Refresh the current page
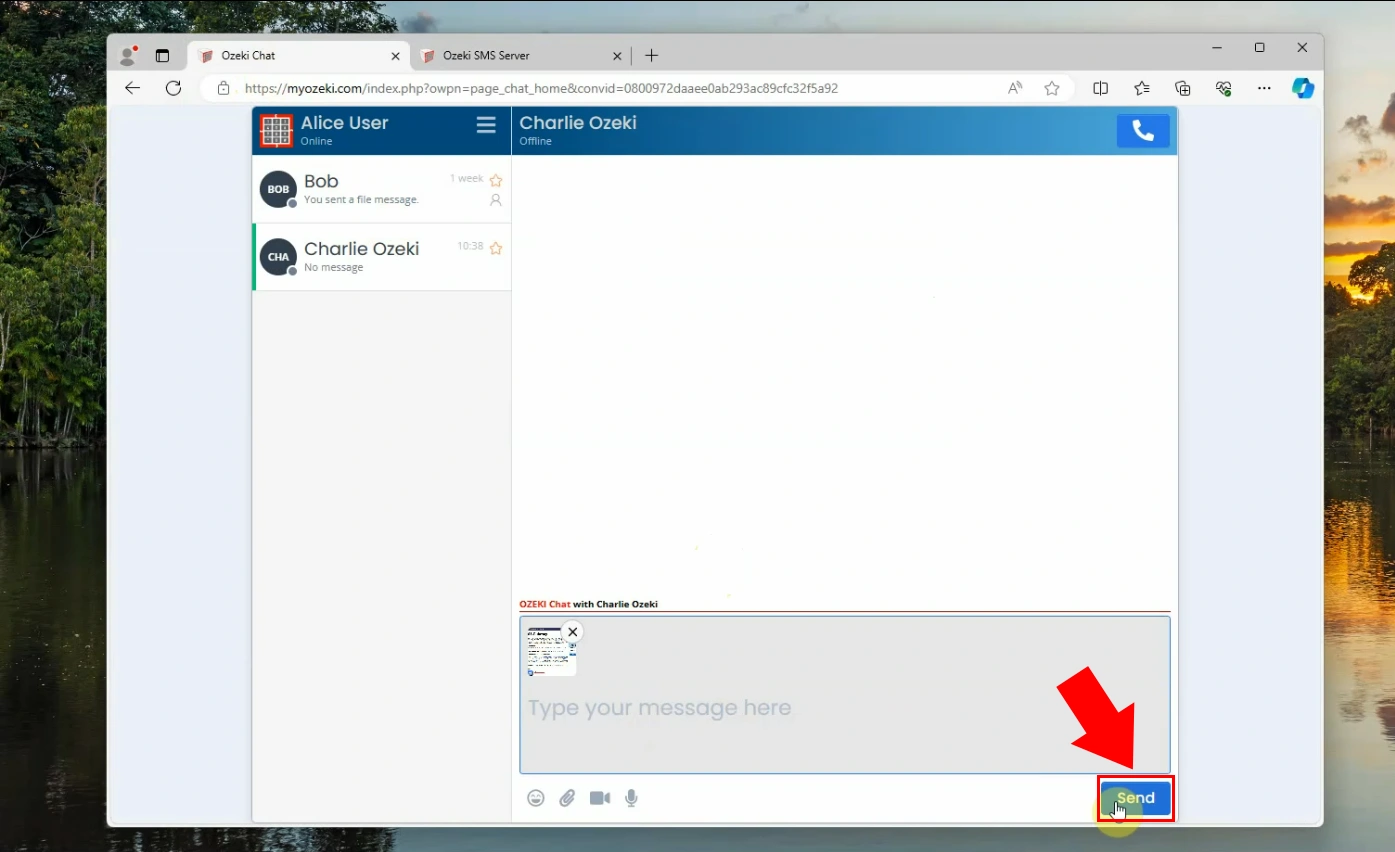 [173, 88]
